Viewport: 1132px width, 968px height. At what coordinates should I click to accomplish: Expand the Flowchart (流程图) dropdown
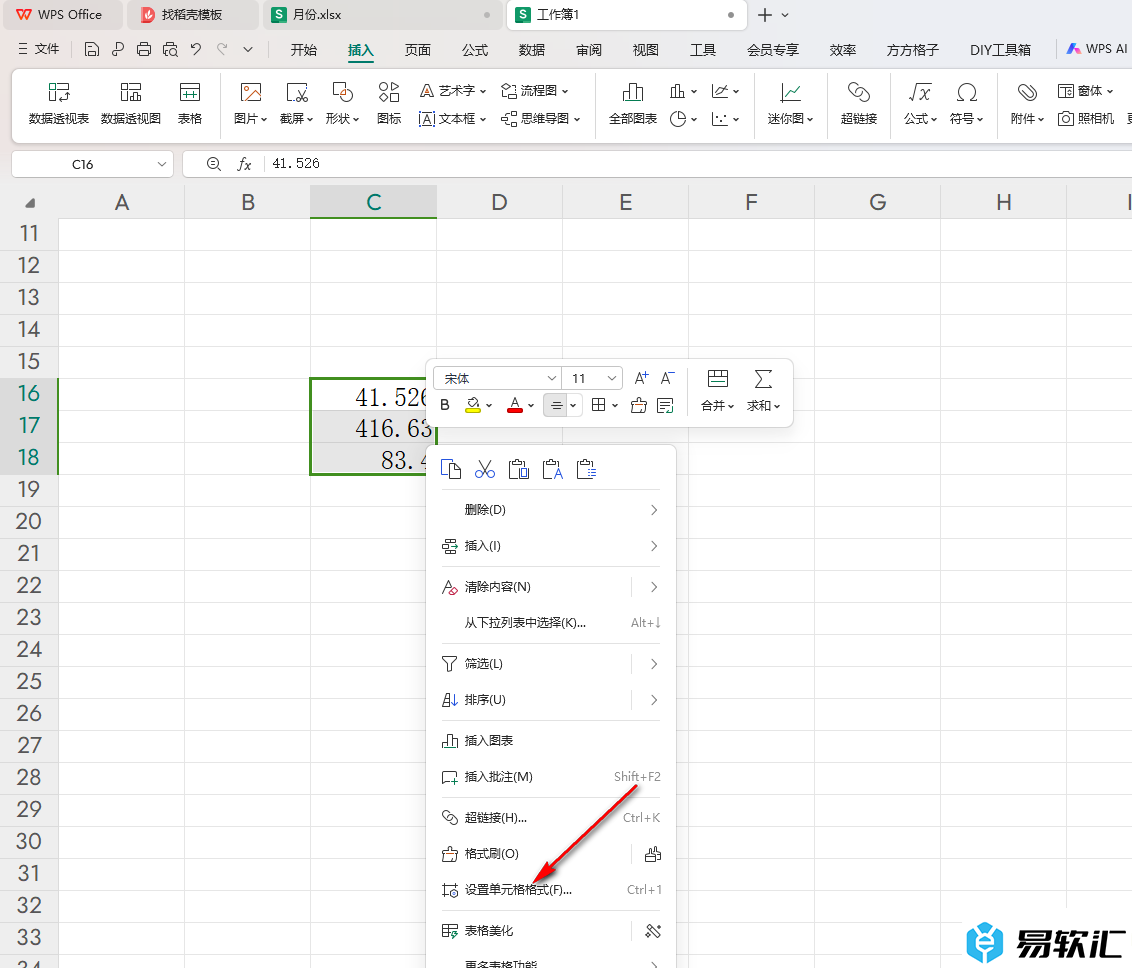(565, 91)
